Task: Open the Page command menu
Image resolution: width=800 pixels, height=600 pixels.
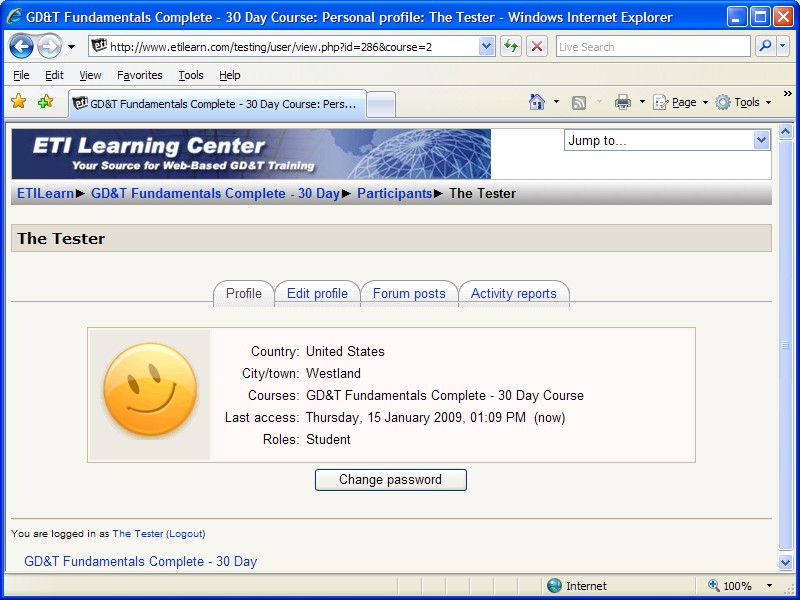Action: [681, 103]
